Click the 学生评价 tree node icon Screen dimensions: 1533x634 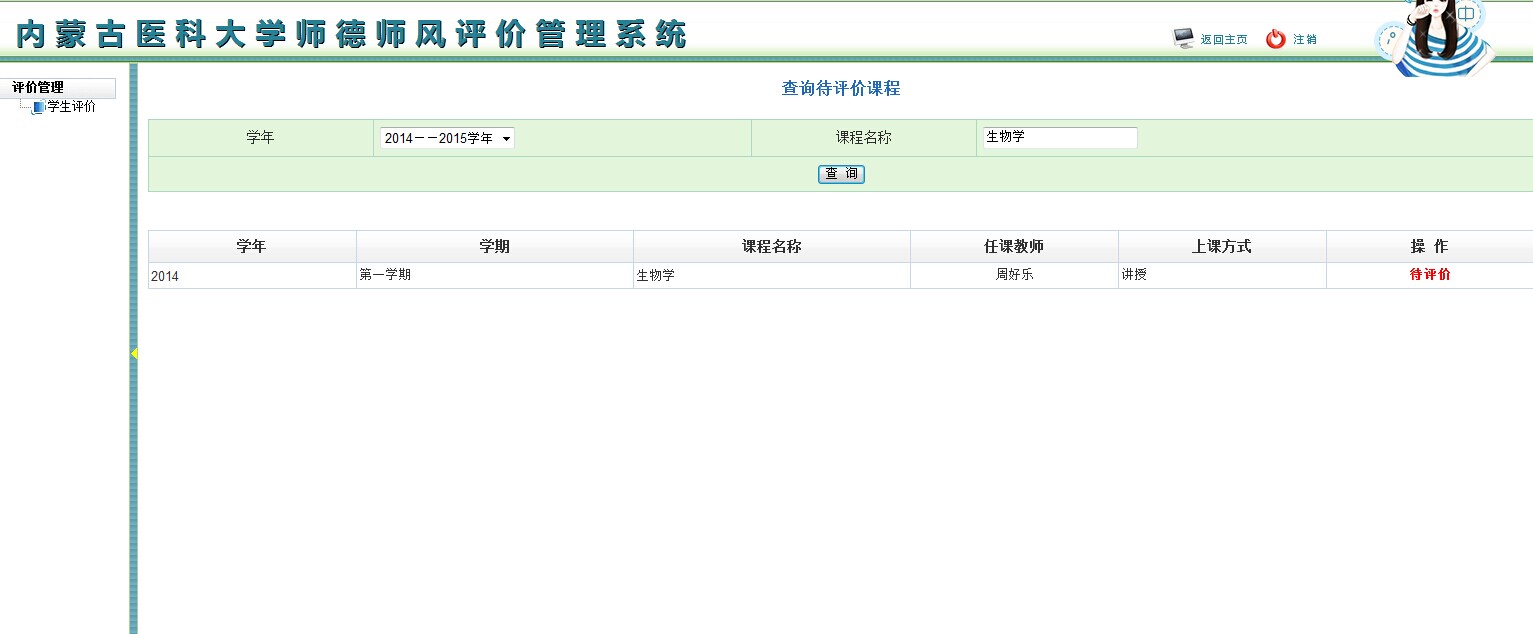tap(38, 107)
